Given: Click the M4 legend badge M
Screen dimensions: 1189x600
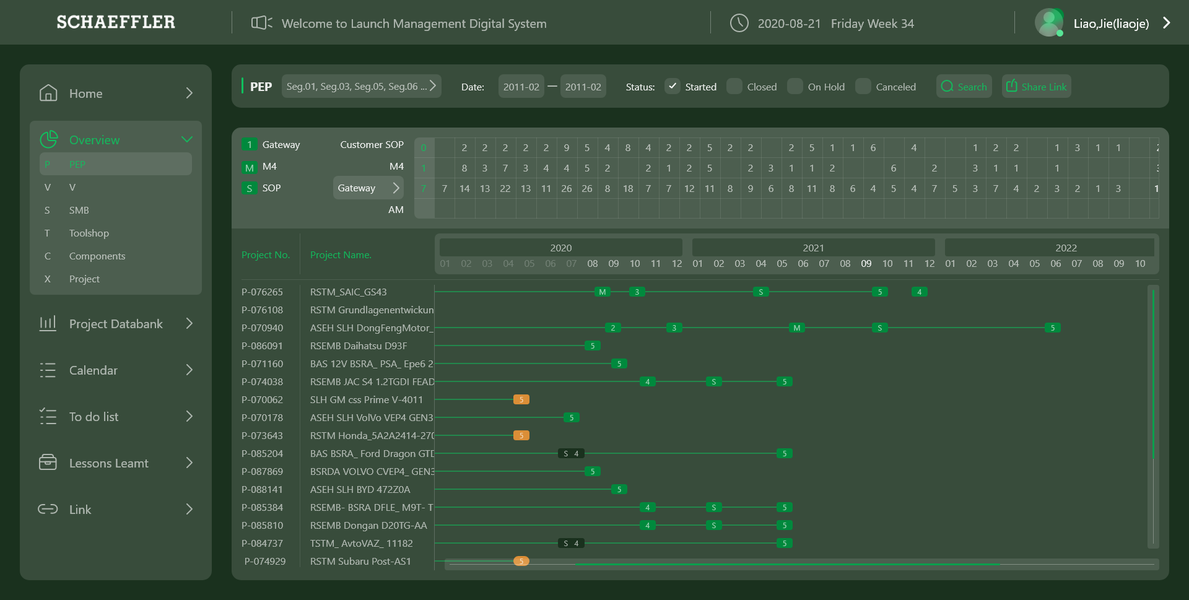Looking at the screenshot, I should [249, 167].
